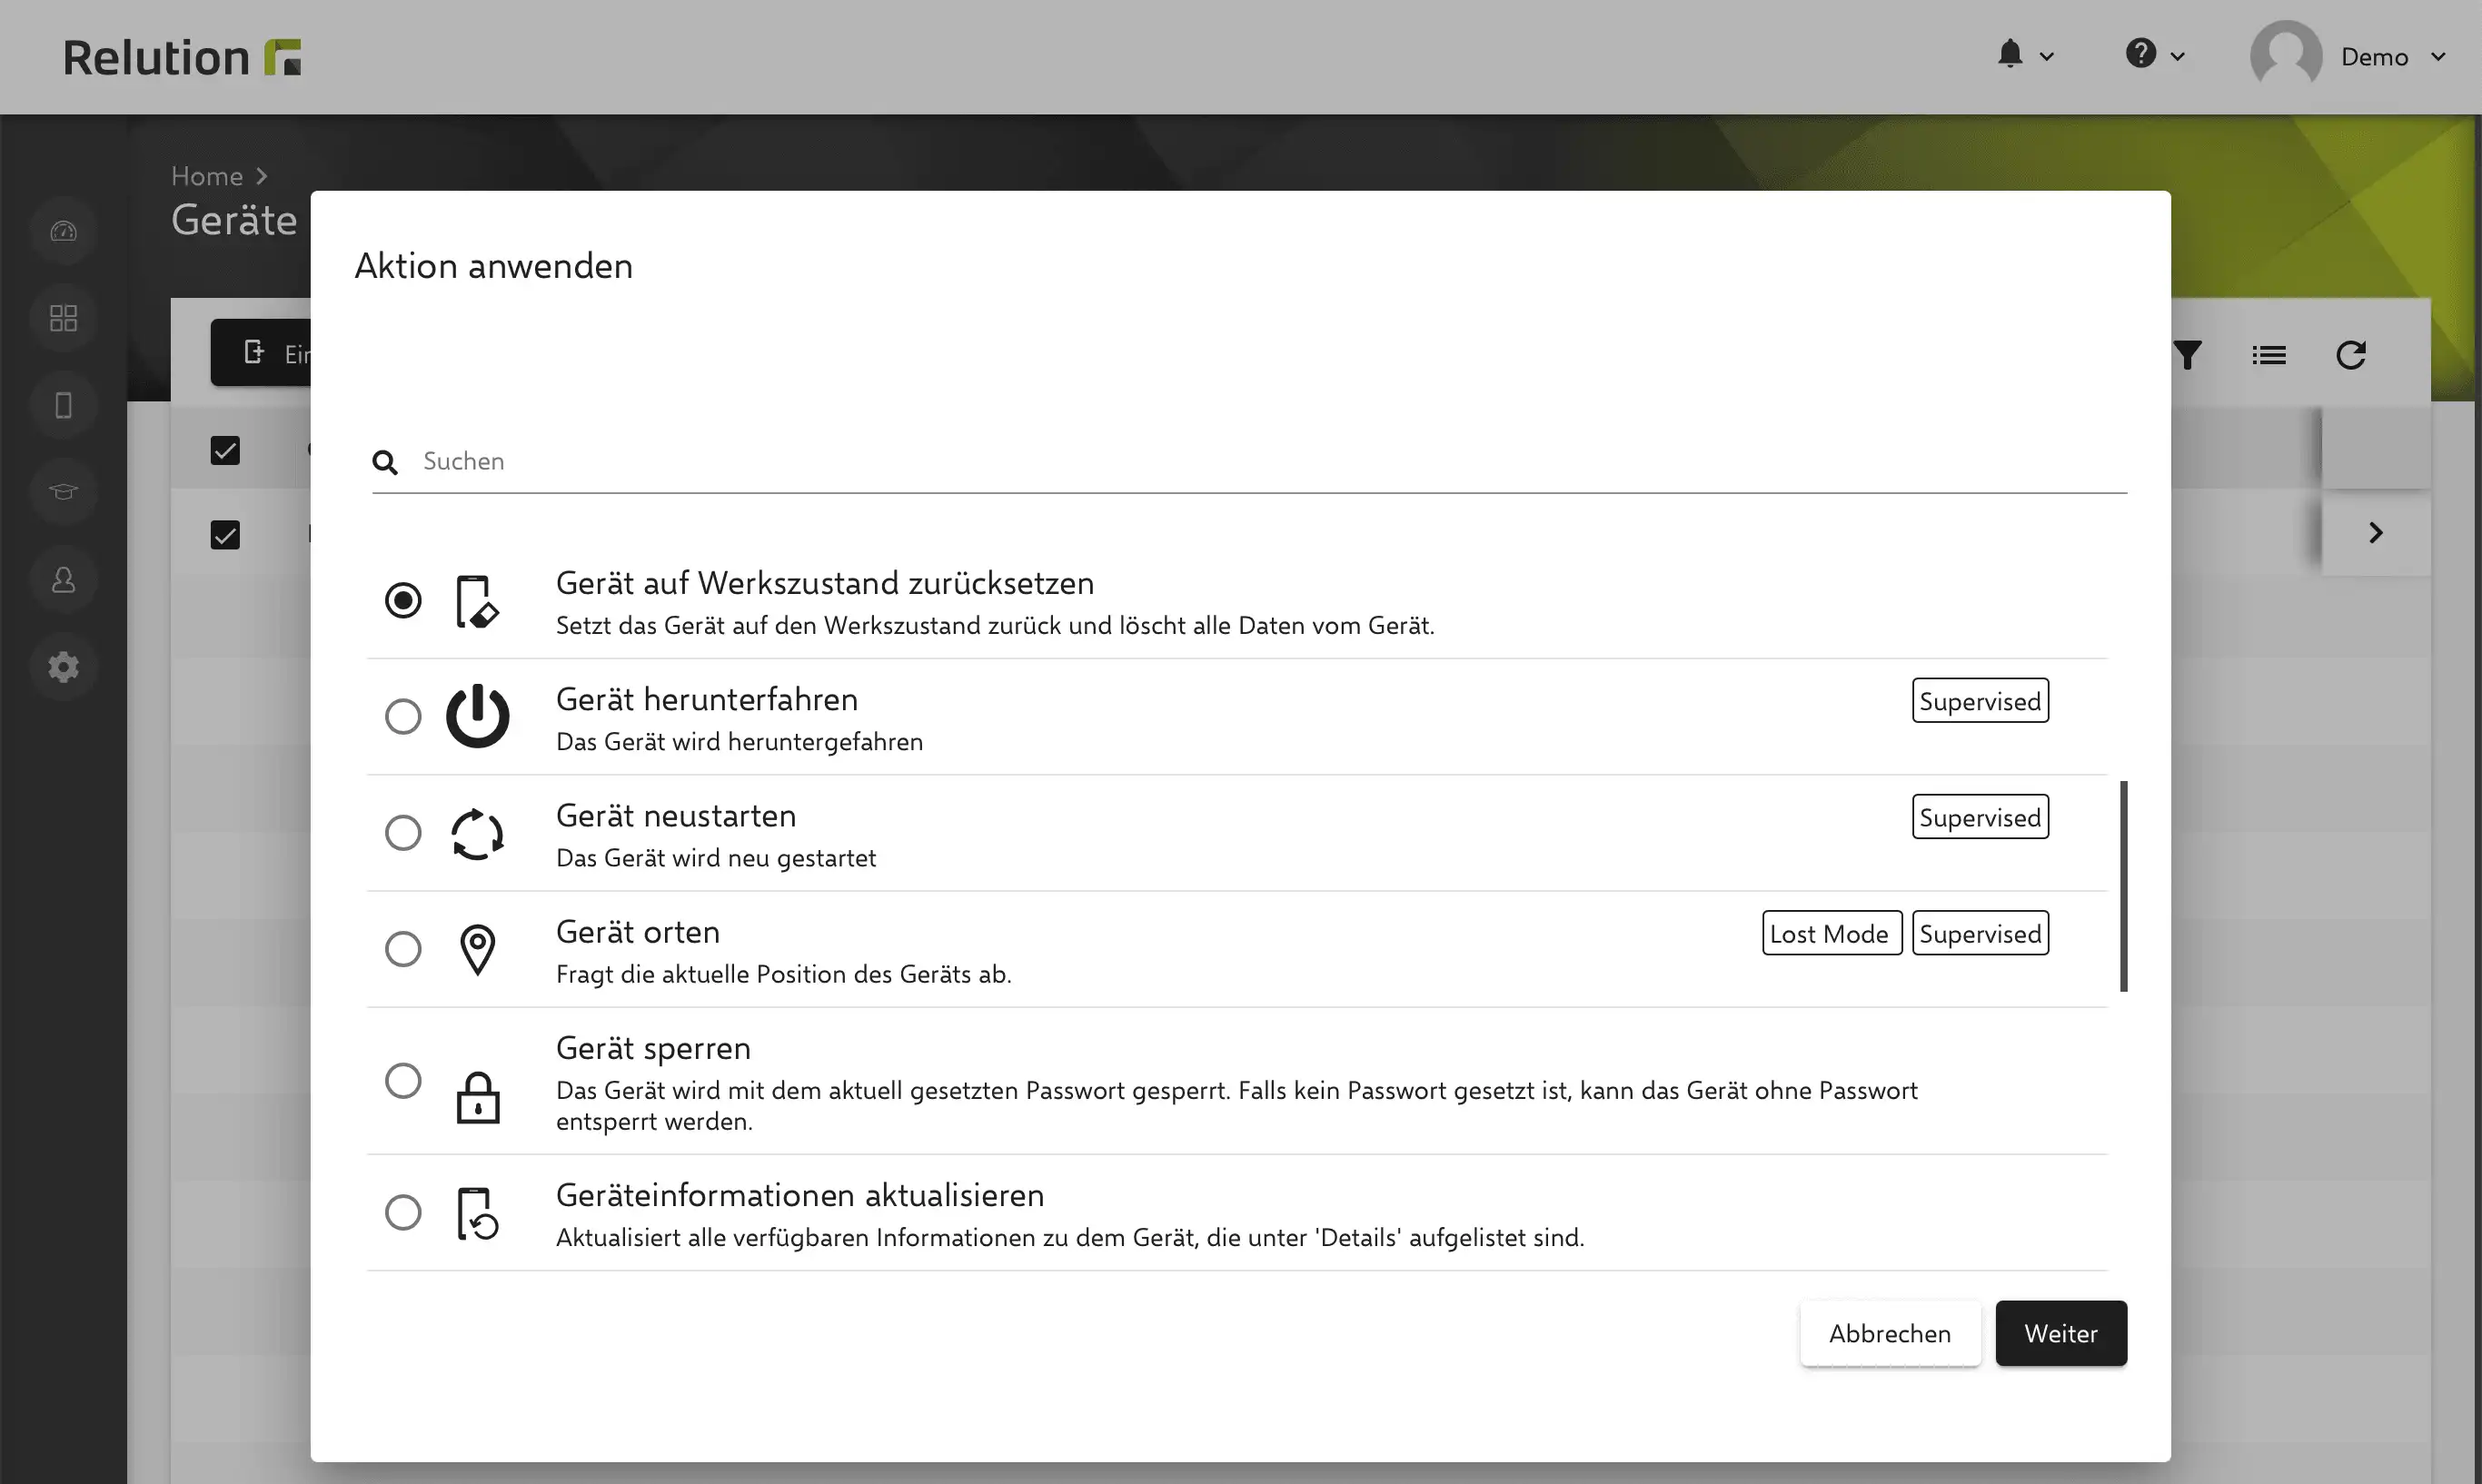Click the Home breadcrumb link
Screen dimensions: 2482x1484
[x=207, y=176]
